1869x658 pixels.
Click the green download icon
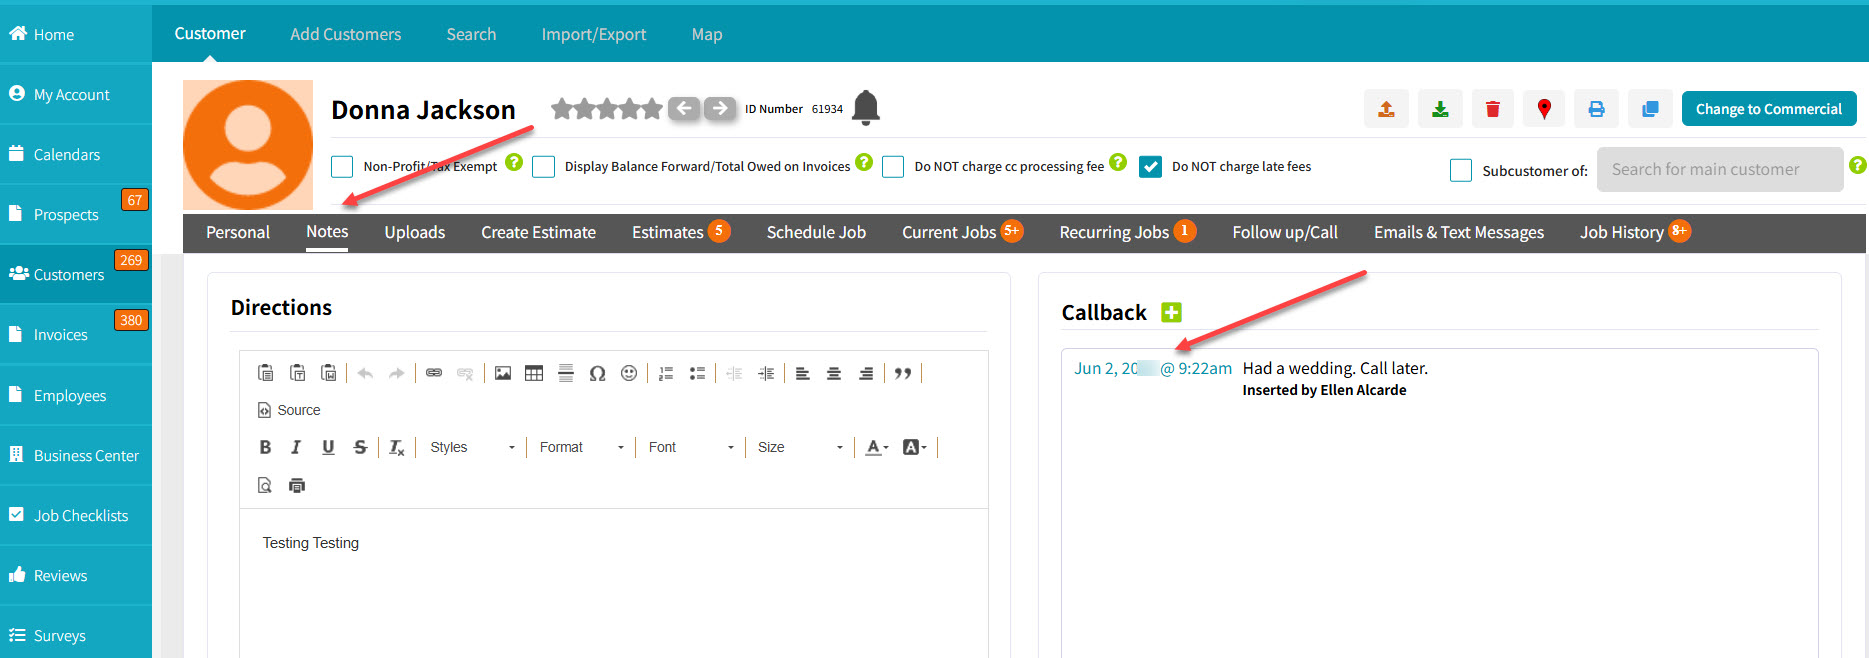tap(1440, 109)
